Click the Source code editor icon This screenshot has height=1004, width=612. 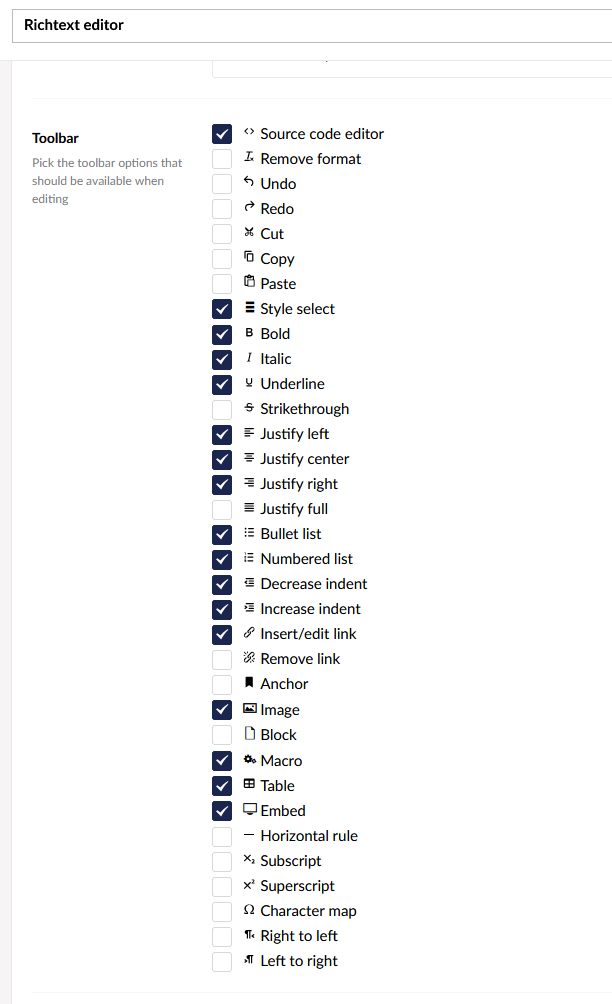[x=249, y=132]
